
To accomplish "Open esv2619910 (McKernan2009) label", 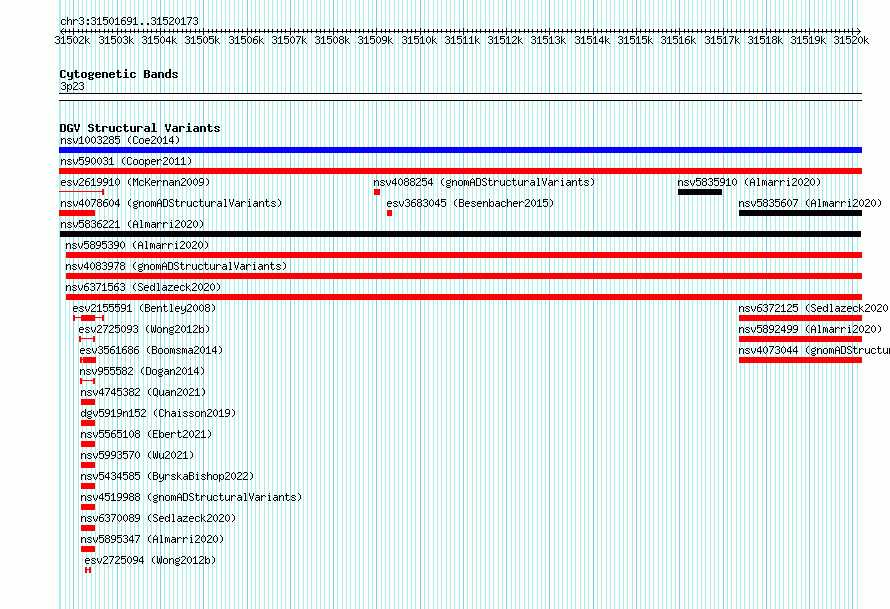I will tap(135, 182).
